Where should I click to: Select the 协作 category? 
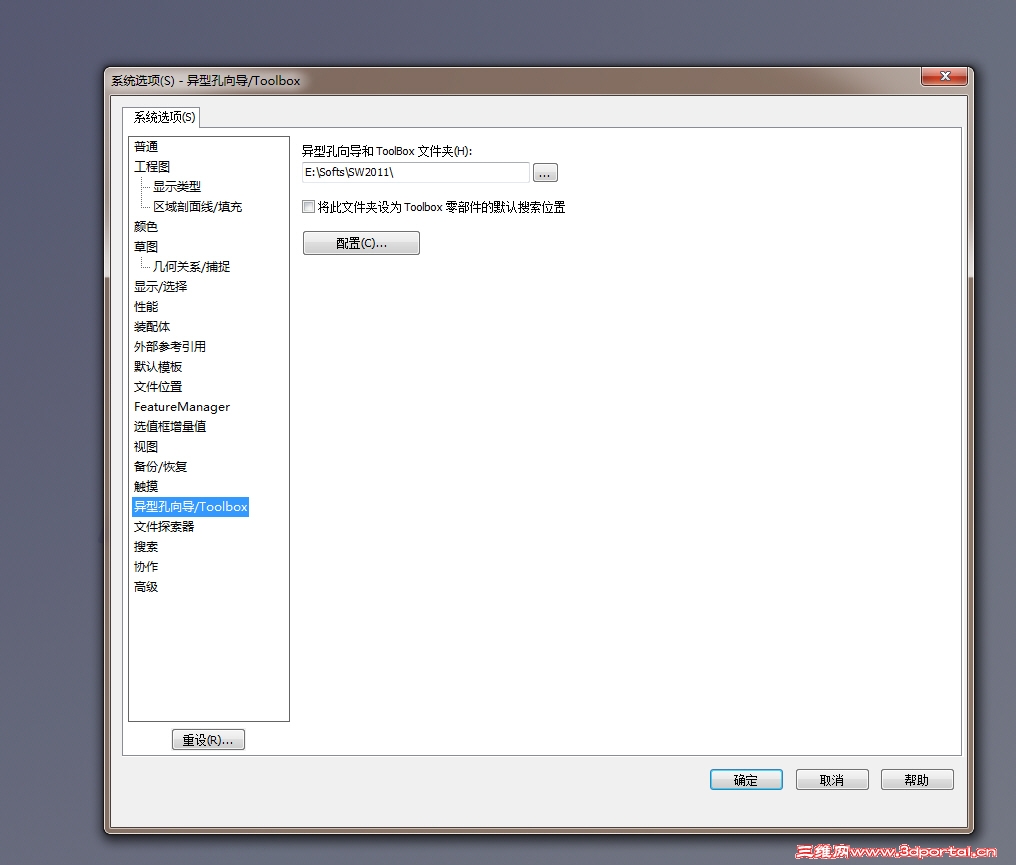pyautogui.click(x=146, y=566)
